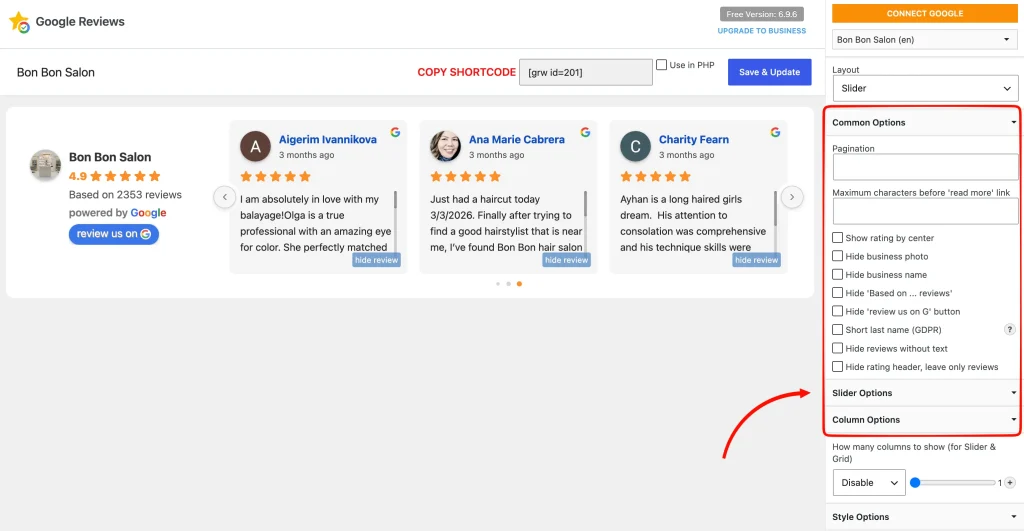Select the first slider pagination dot
1024x531 pixels.
(498, 284)
